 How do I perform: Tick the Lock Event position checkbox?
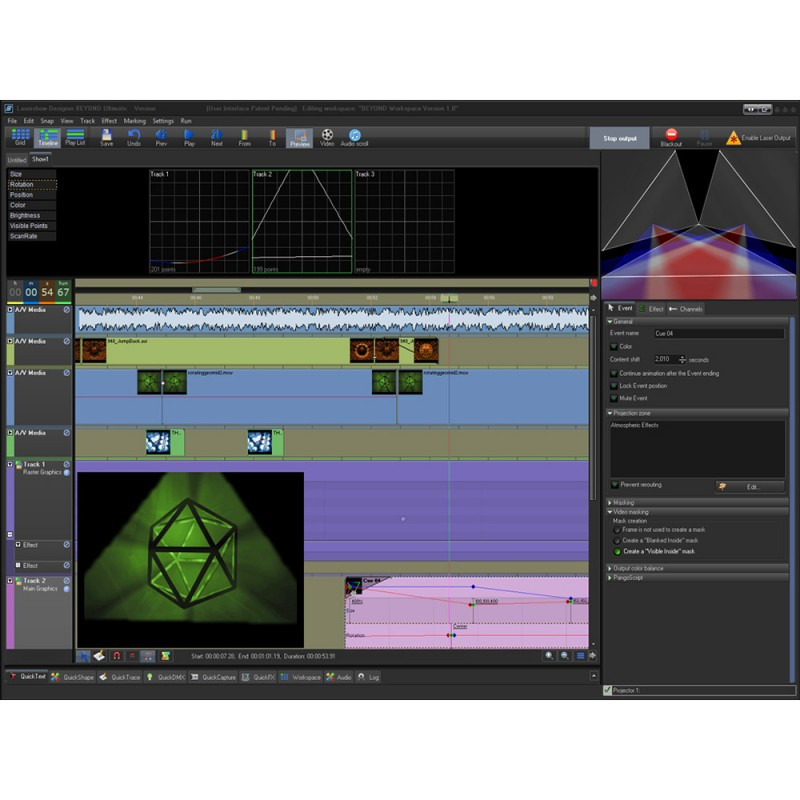[614, 386]
